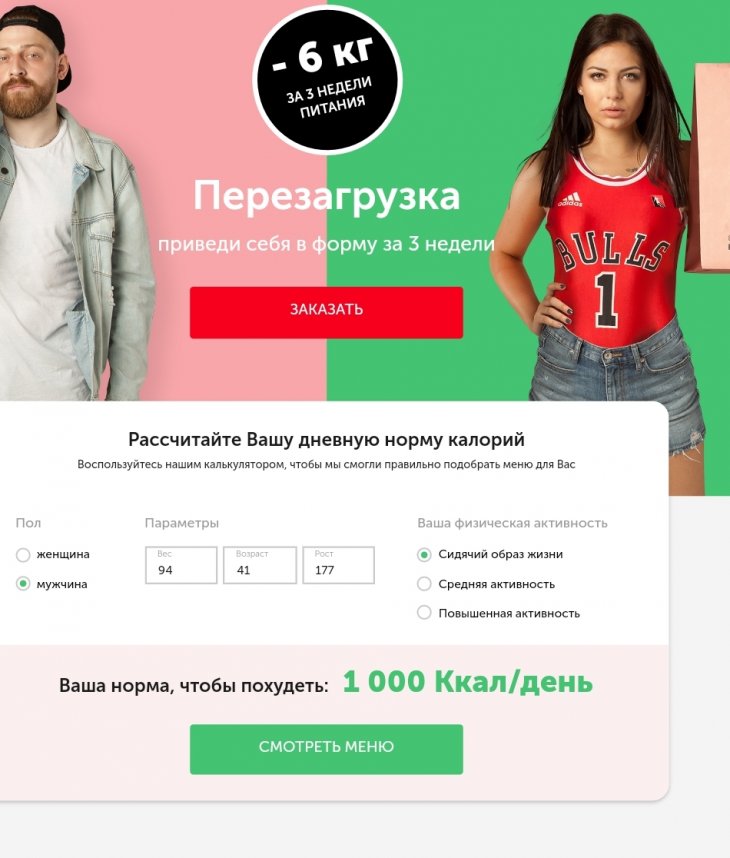Click the Adidas logo on the jersey
This screenshot has width=730, height=858.
pos(570,200)
